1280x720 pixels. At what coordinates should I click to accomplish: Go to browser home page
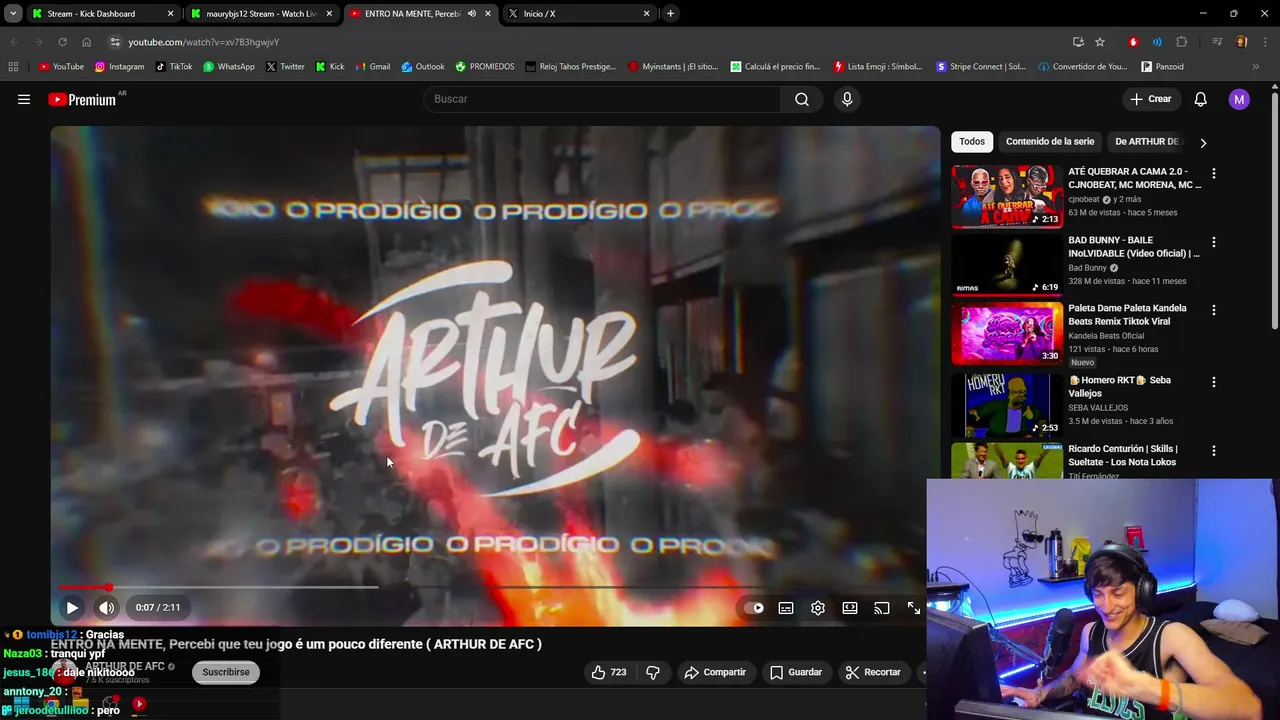[86, 42]
